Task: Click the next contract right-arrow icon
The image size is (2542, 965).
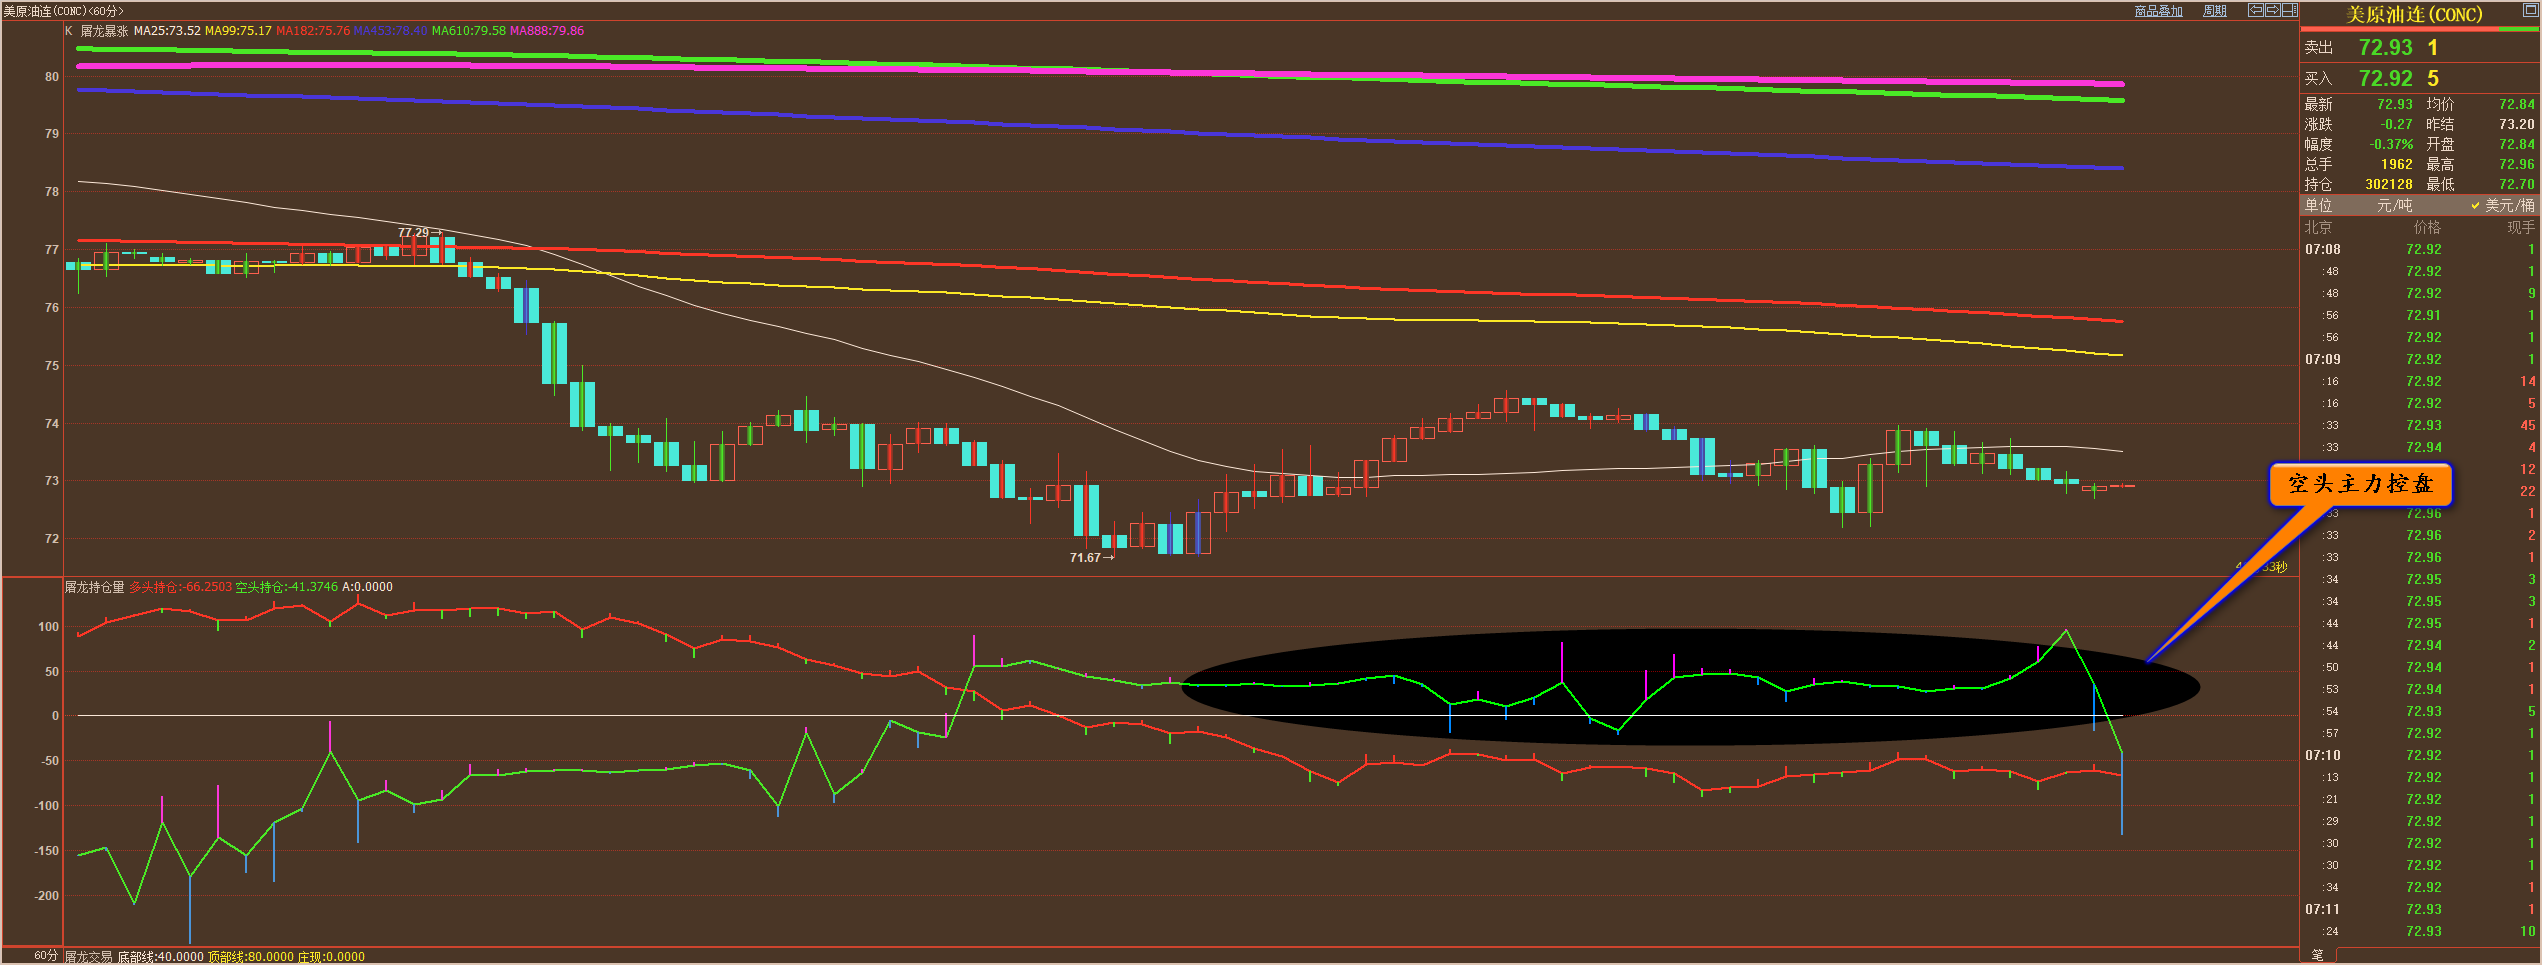Action: [2273, 10]
